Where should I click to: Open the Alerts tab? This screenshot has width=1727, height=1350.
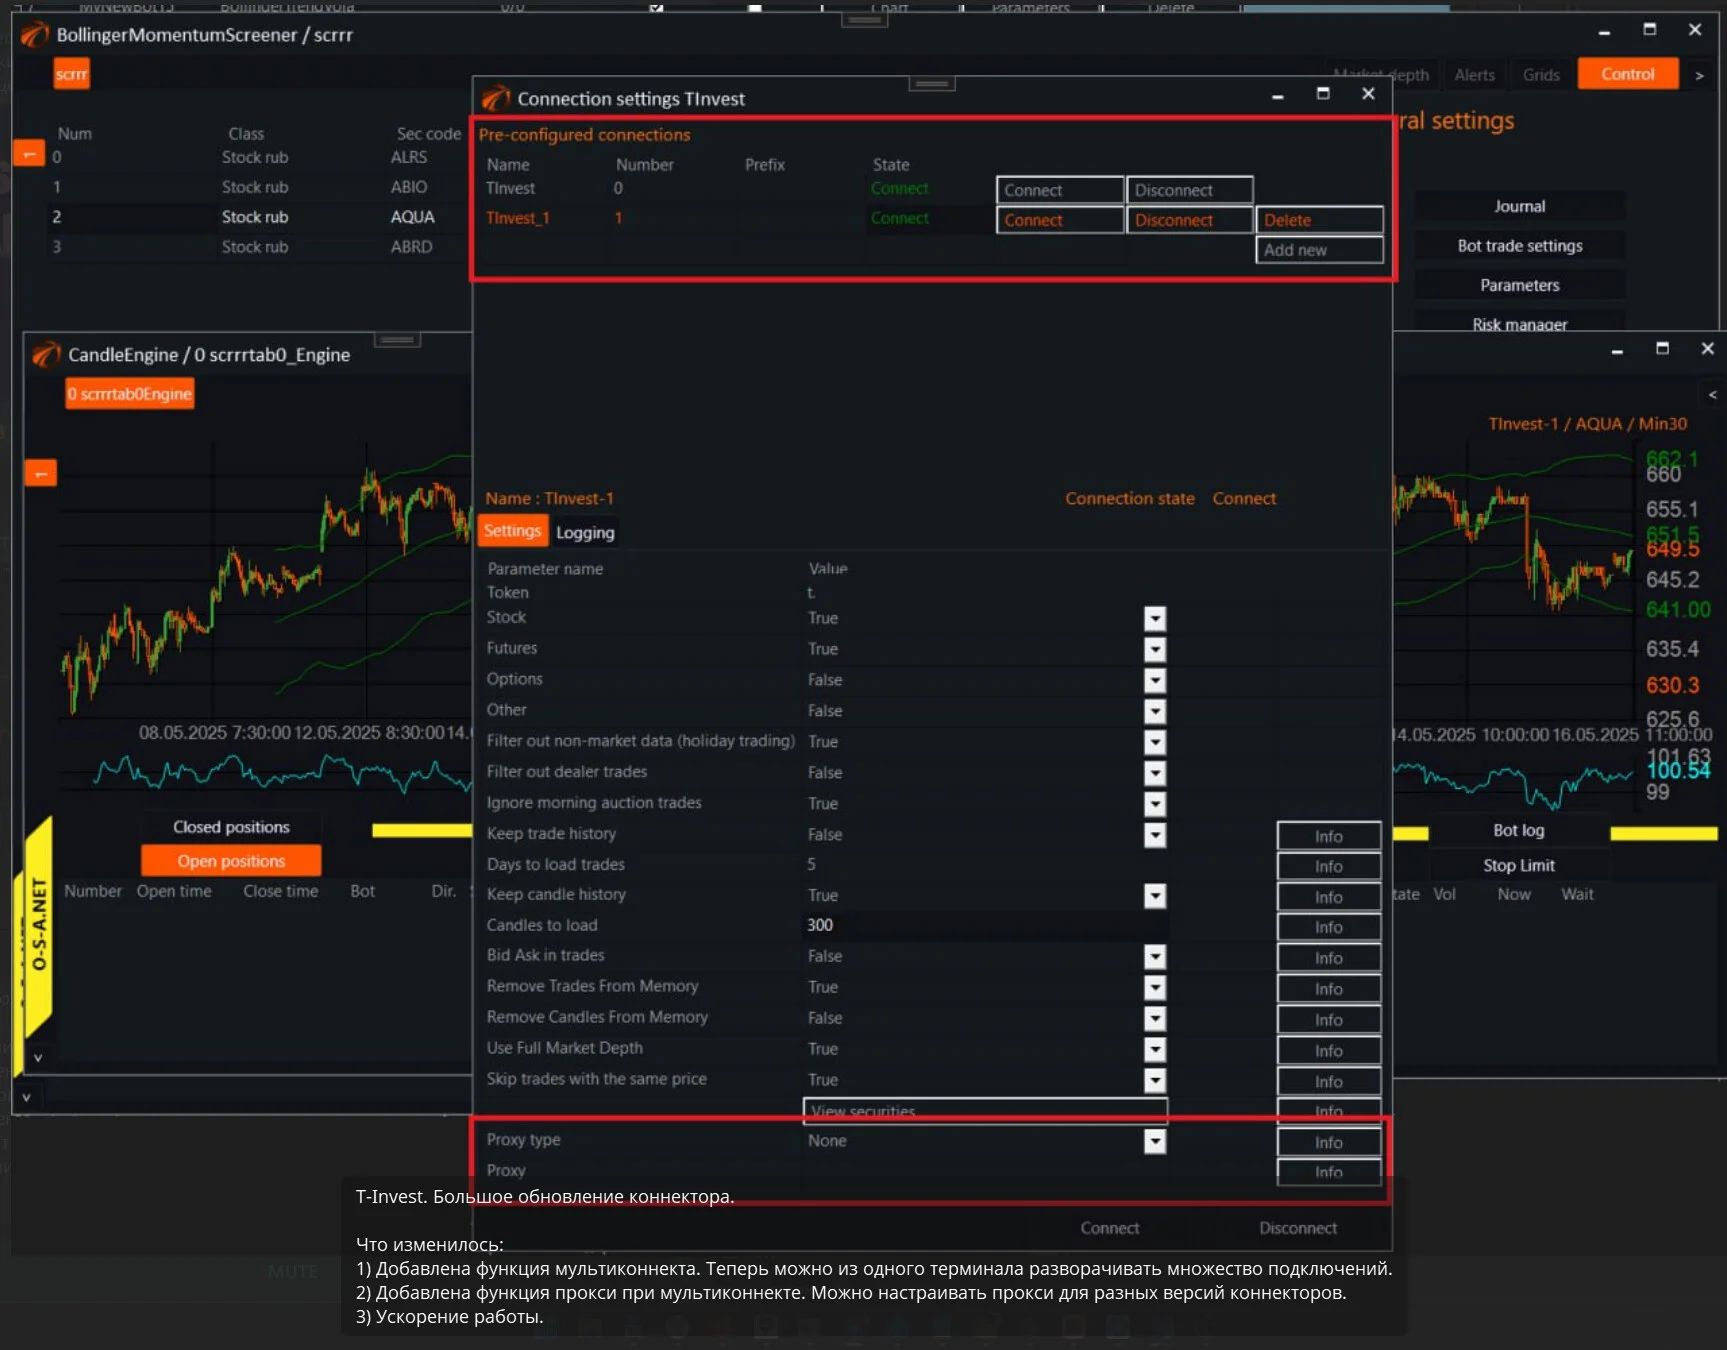[1474, 75]
